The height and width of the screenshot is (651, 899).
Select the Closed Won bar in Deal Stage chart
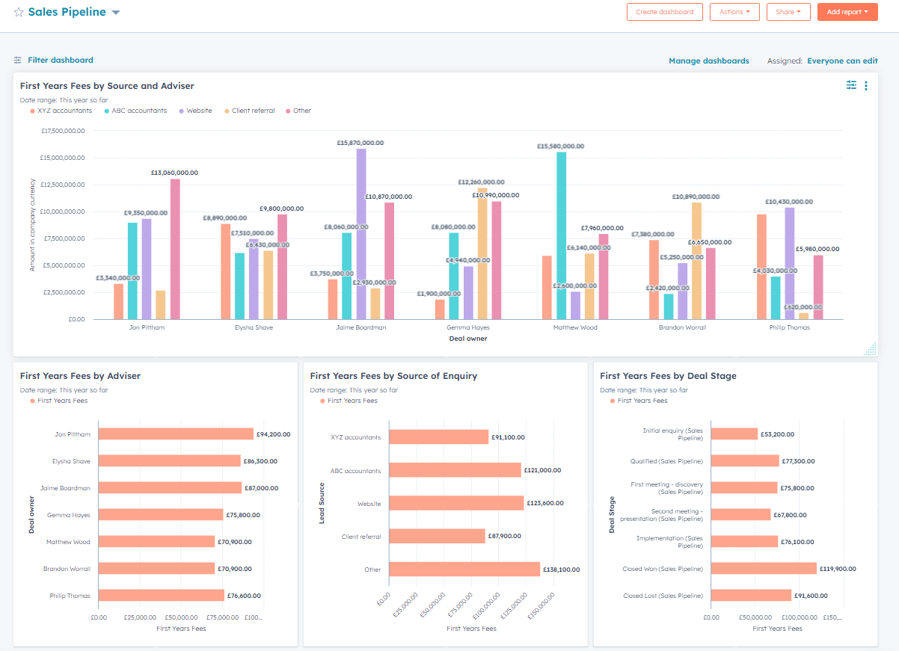coord(764,568)
